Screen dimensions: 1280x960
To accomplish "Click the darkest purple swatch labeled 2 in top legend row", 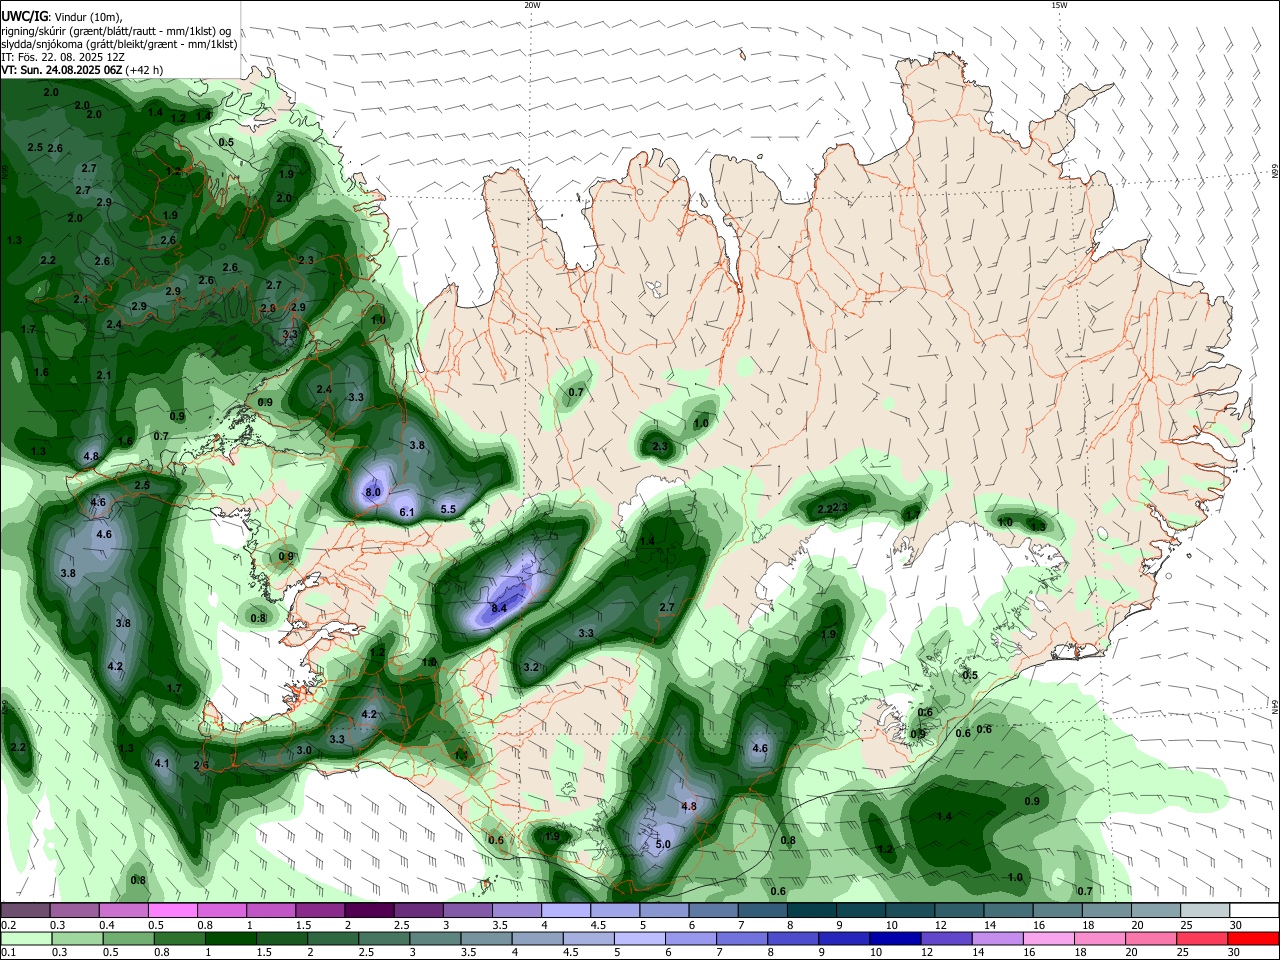I will [x=368, y=910].
